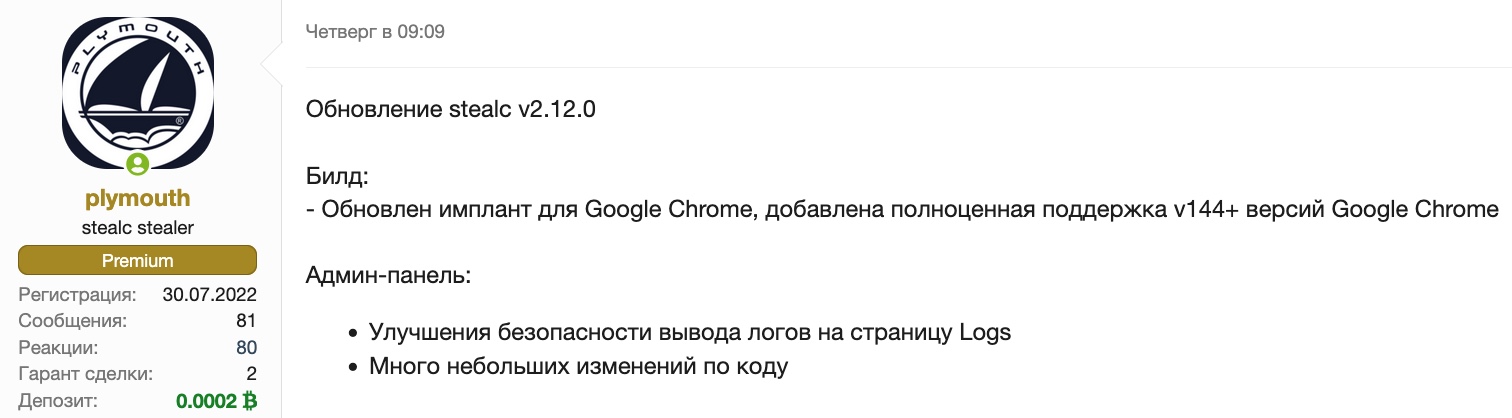Click the deal guarantor value 2
The height and width of the screenshot is (418, 1512).
[x=251, y=374]
